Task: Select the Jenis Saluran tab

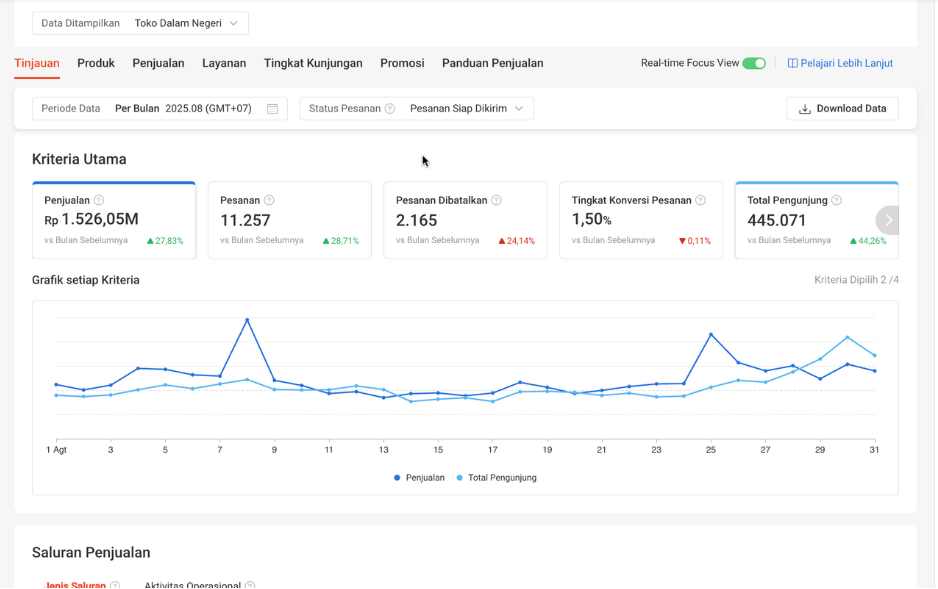Action: (75, 585)
